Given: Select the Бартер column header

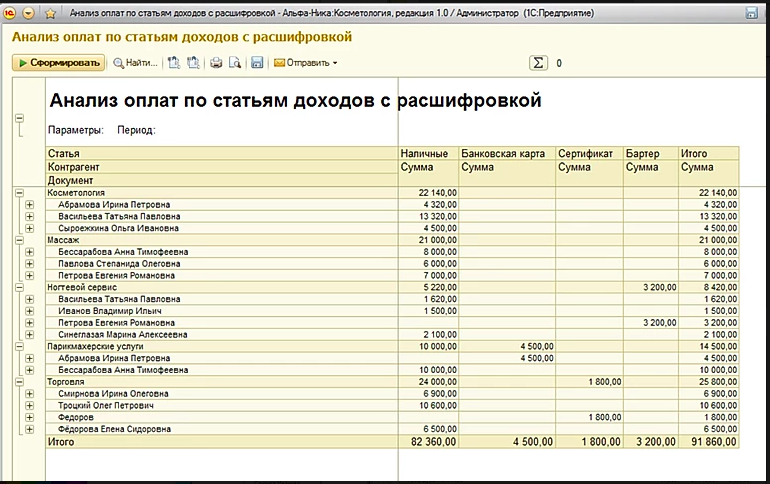Looking at the screenshot, I should click(651, 153).
